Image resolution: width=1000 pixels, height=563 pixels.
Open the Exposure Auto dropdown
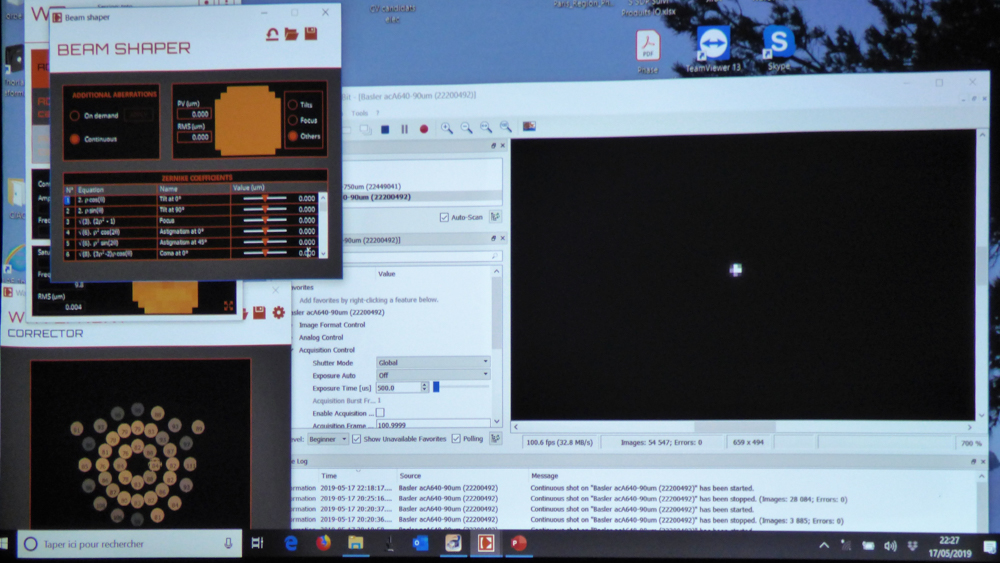[433, 375]
